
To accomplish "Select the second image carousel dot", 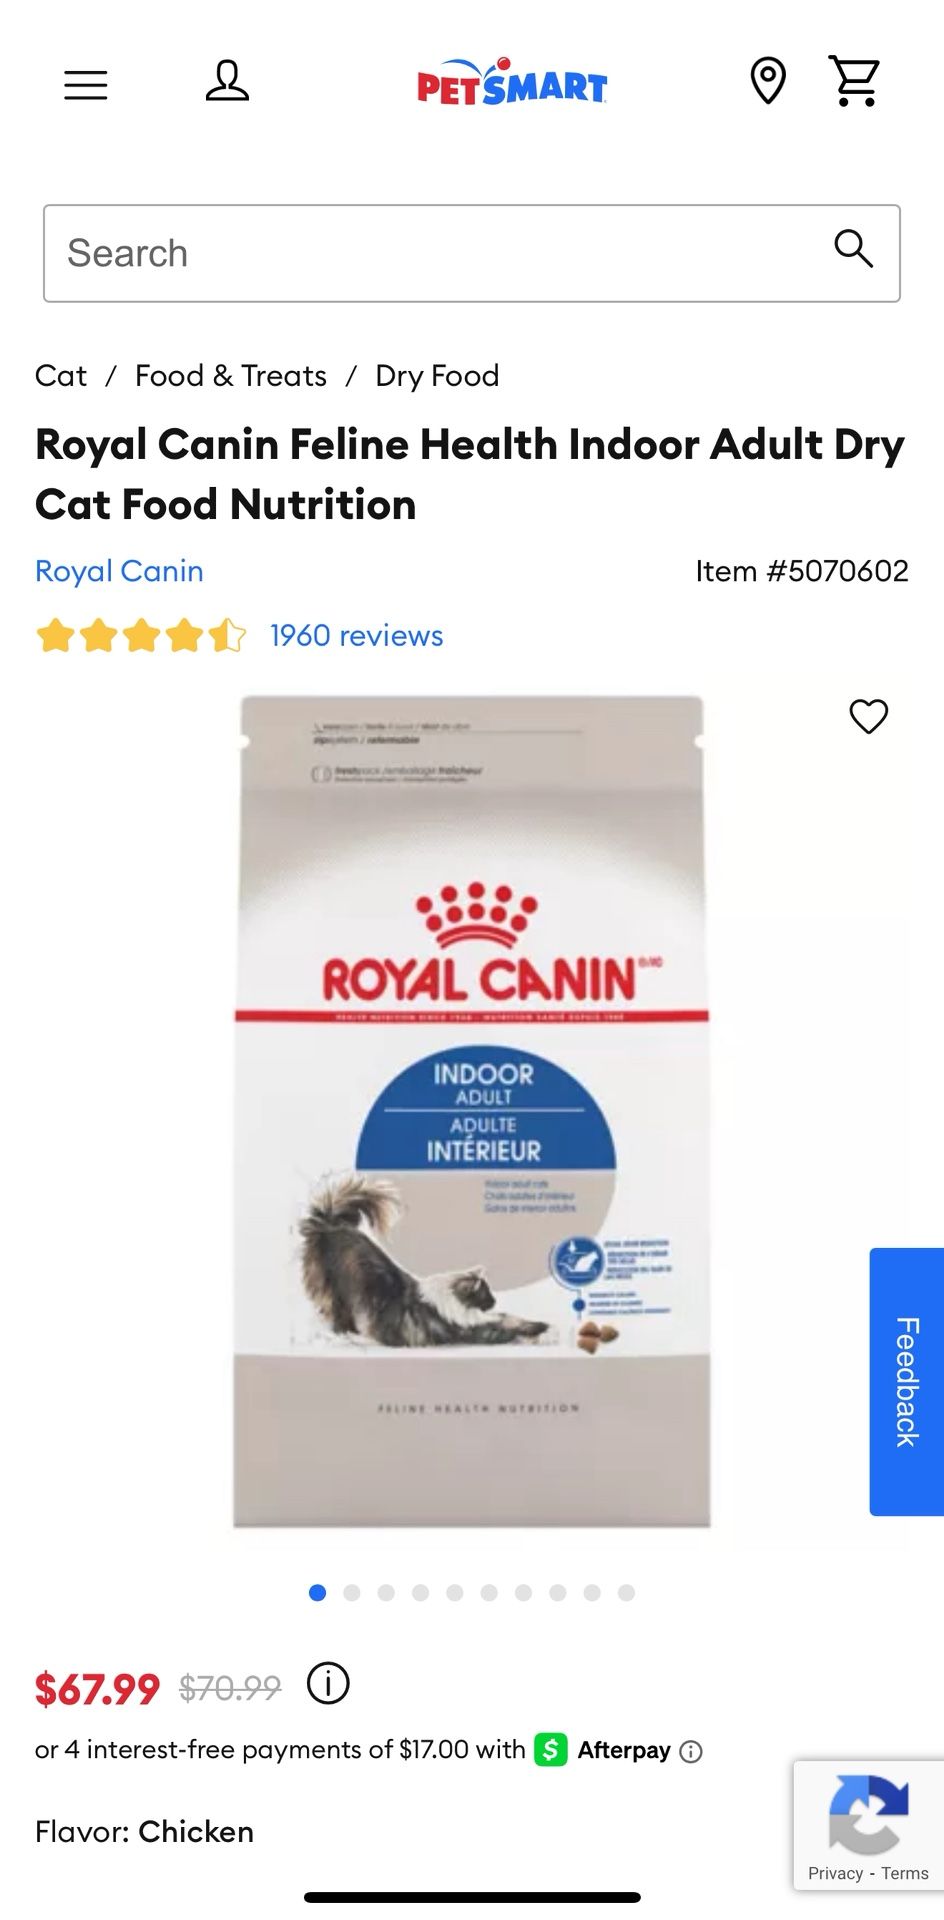I will 352,1593.
